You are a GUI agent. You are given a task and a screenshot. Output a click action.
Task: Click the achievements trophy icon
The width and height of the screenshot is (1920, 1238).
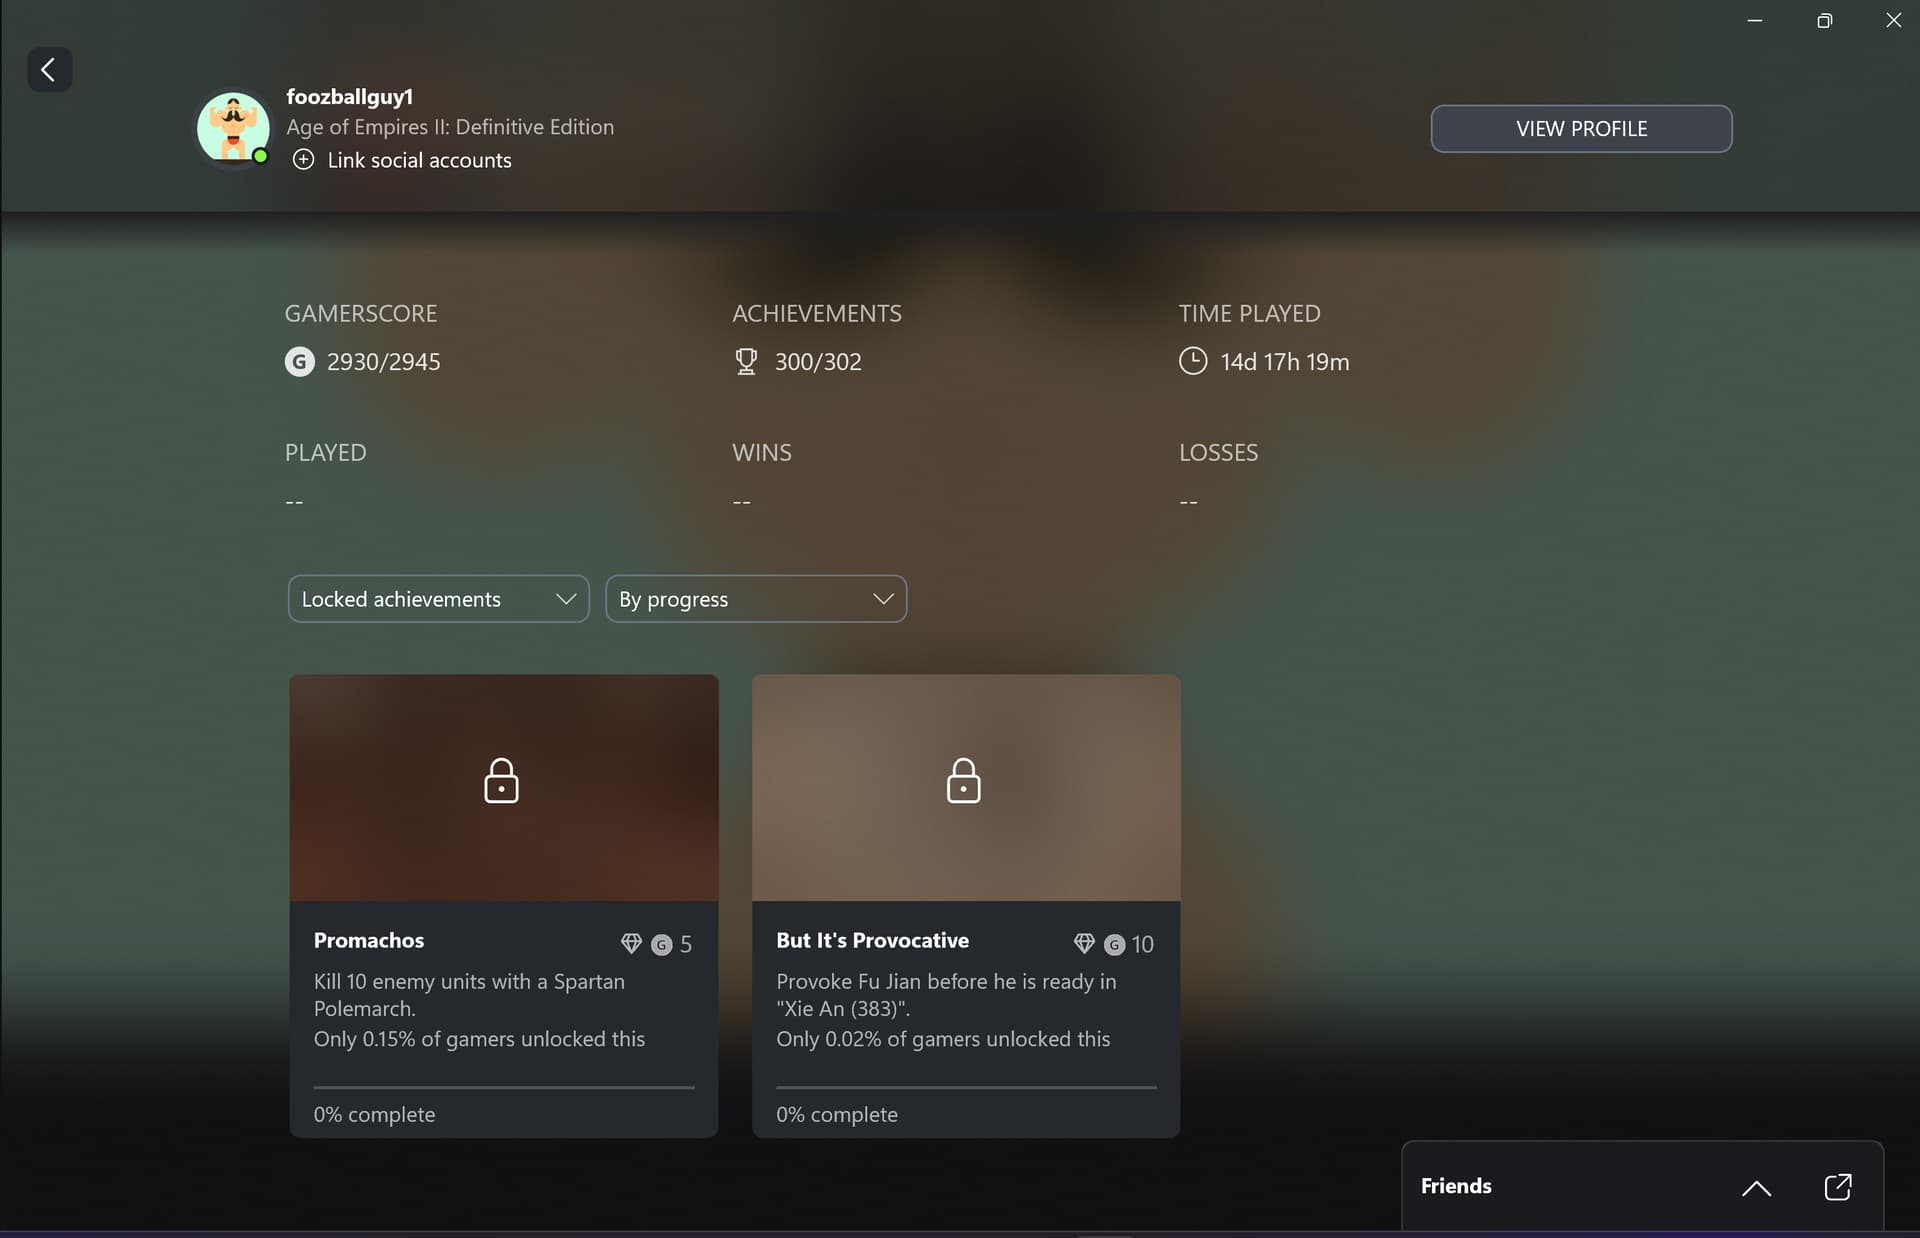point(746,362)
